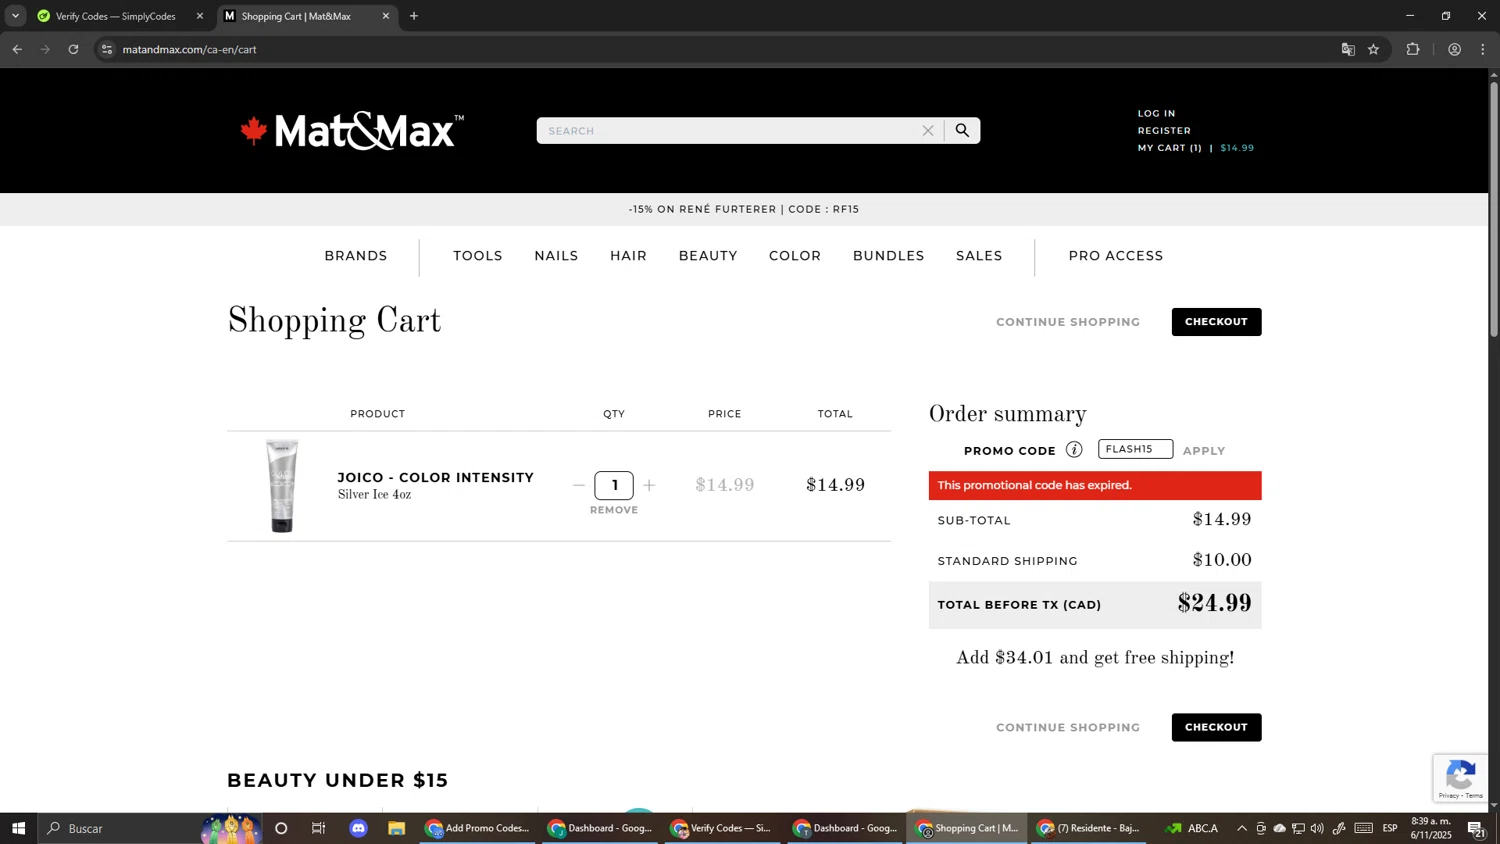
Task: Open File Explorer from taskbar
Action: coord(397,828)
